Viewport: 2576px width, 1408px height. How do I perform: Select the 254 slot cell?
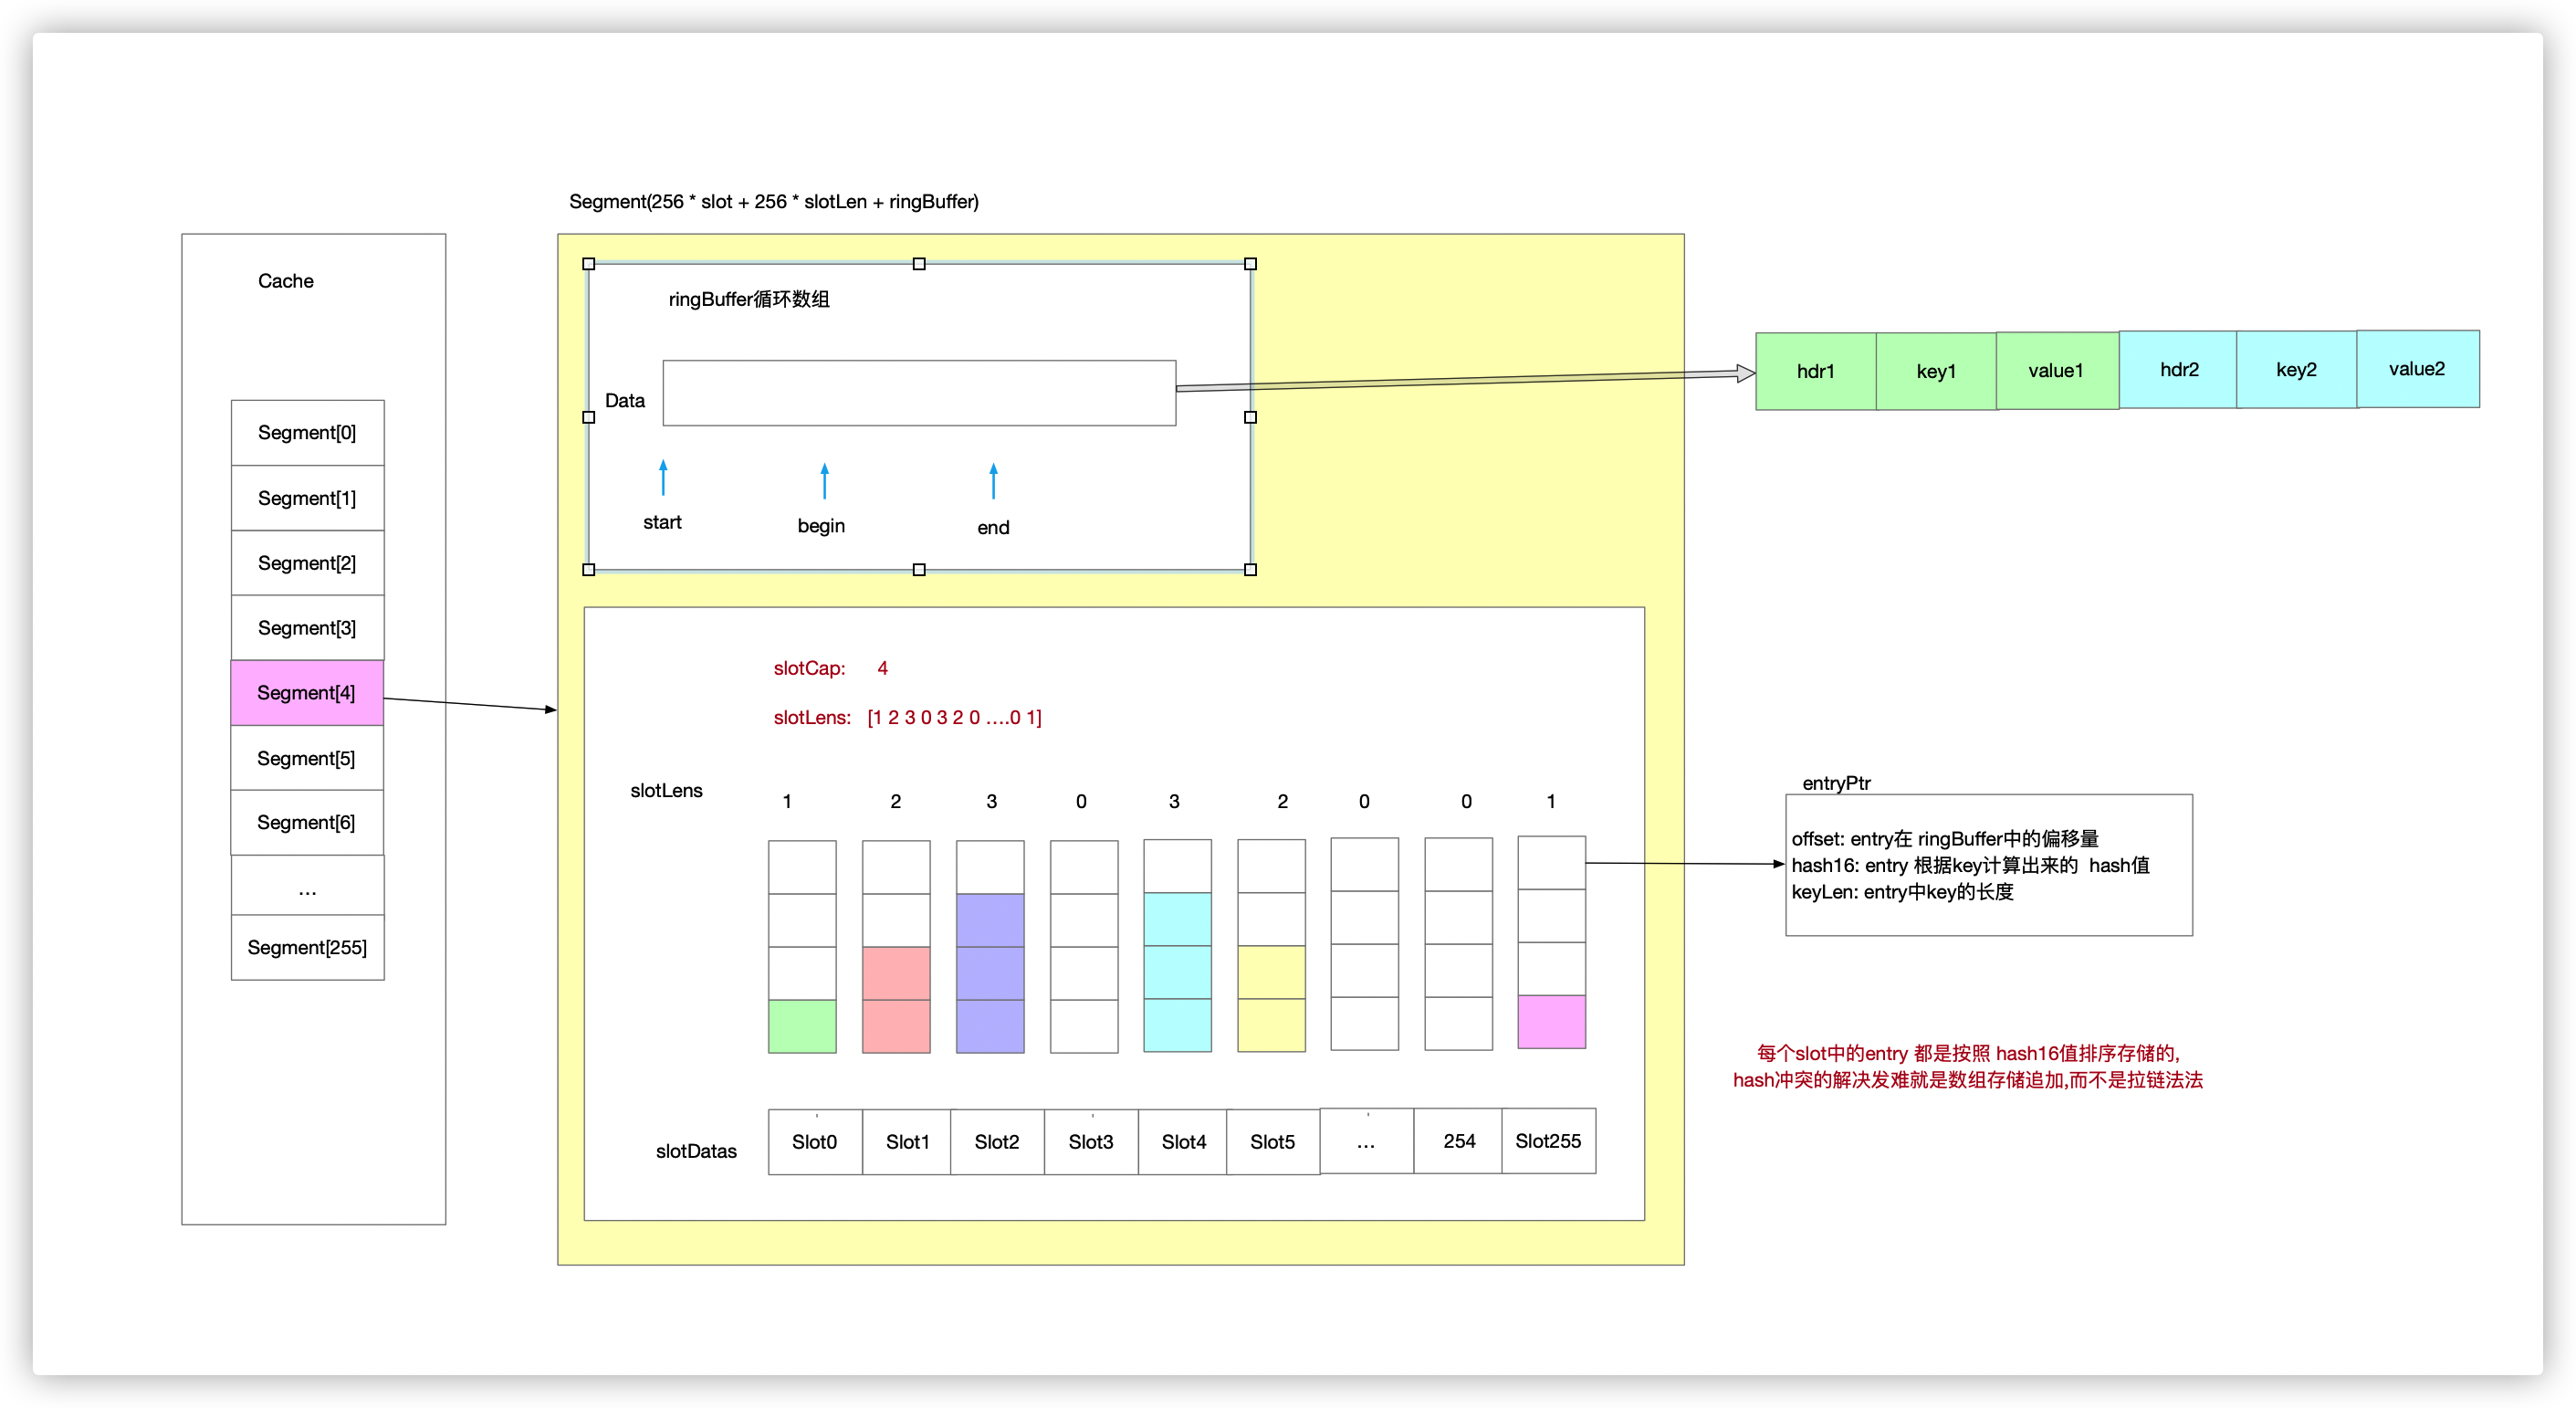[x=1458, y=1141]
